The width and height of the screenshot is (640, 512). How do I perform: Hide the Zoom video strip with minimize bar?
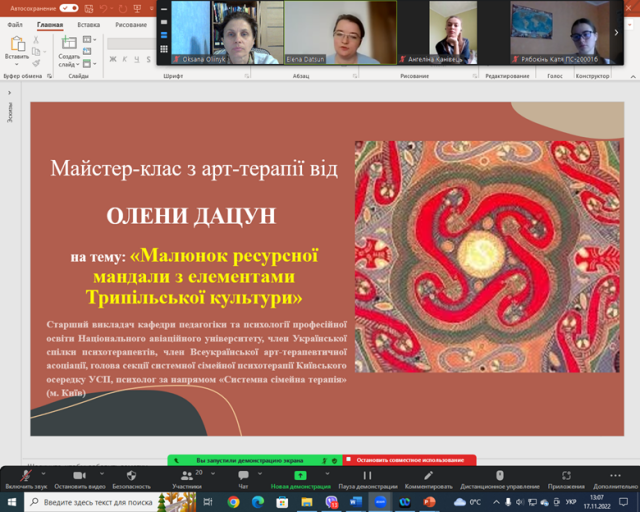pyautogui.click(x=164, y=9)
